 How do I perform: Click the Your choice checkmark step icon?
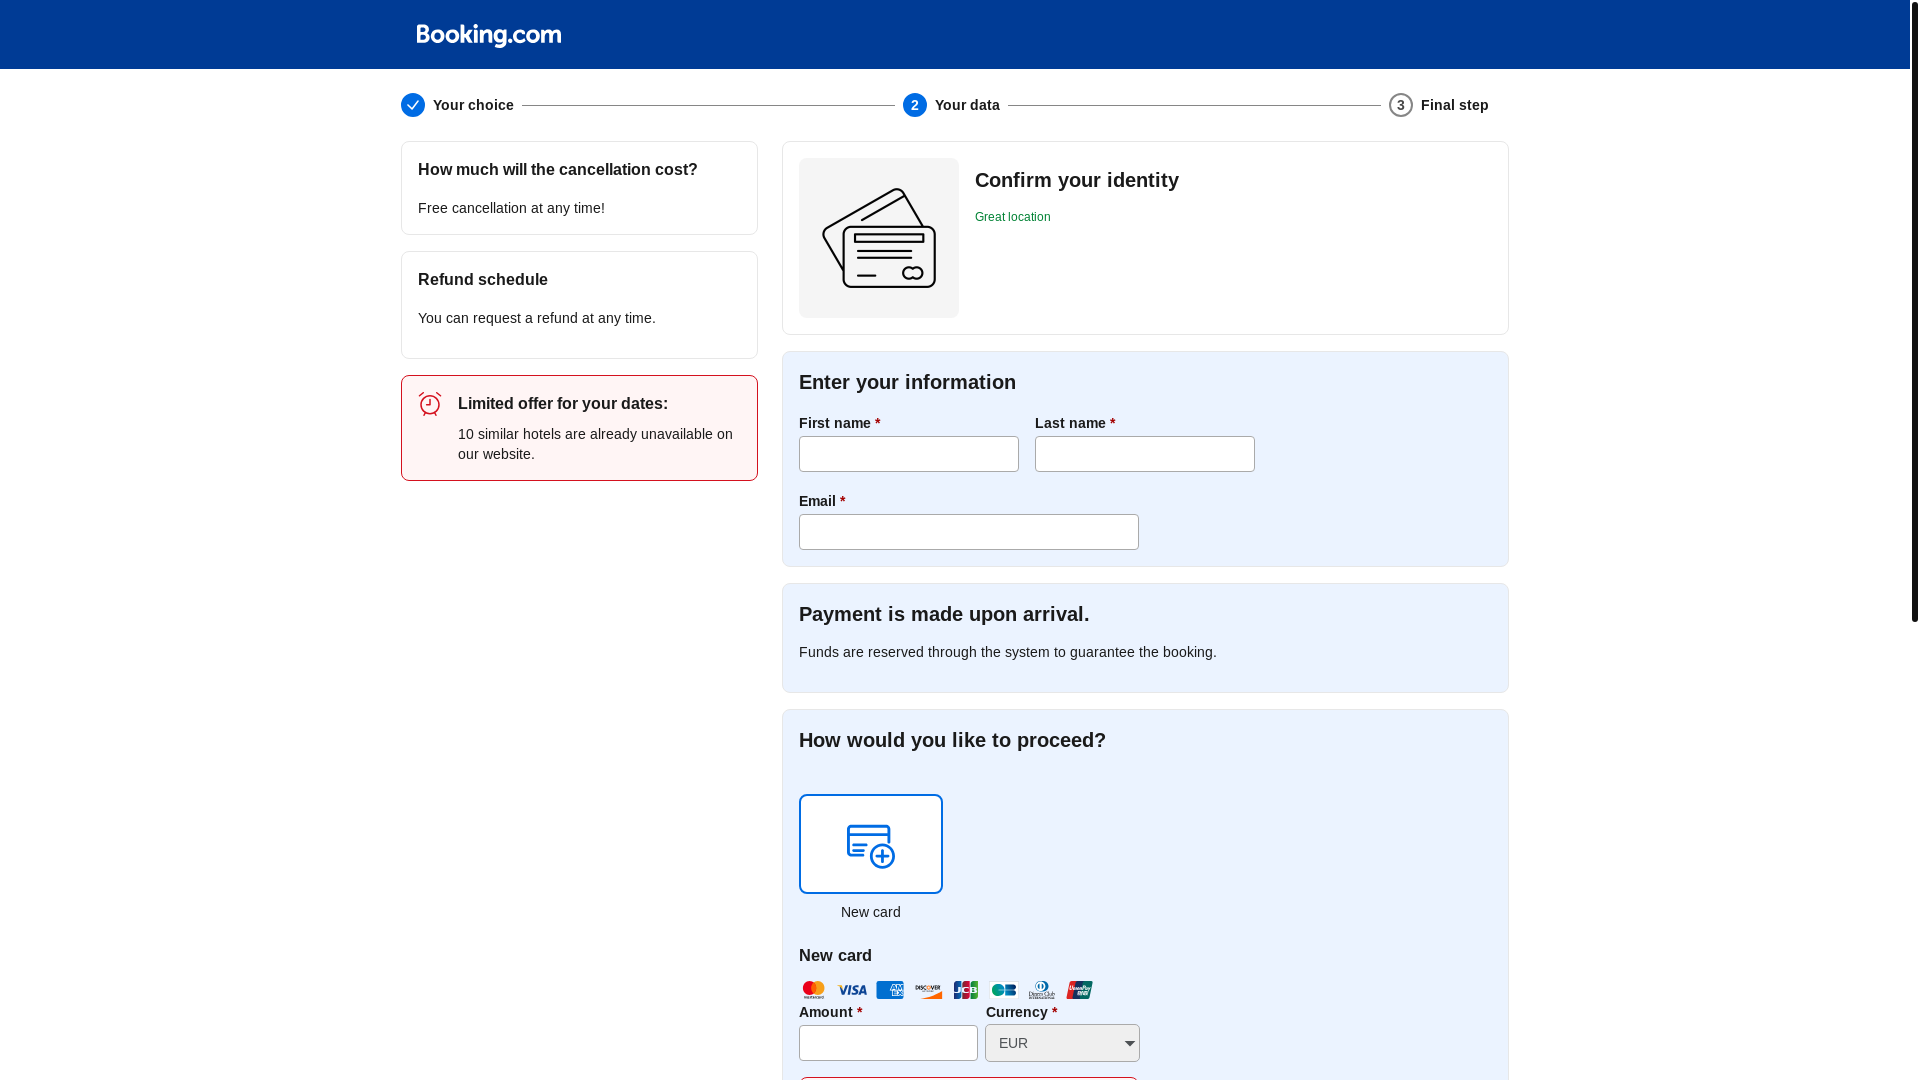(413, 105)
